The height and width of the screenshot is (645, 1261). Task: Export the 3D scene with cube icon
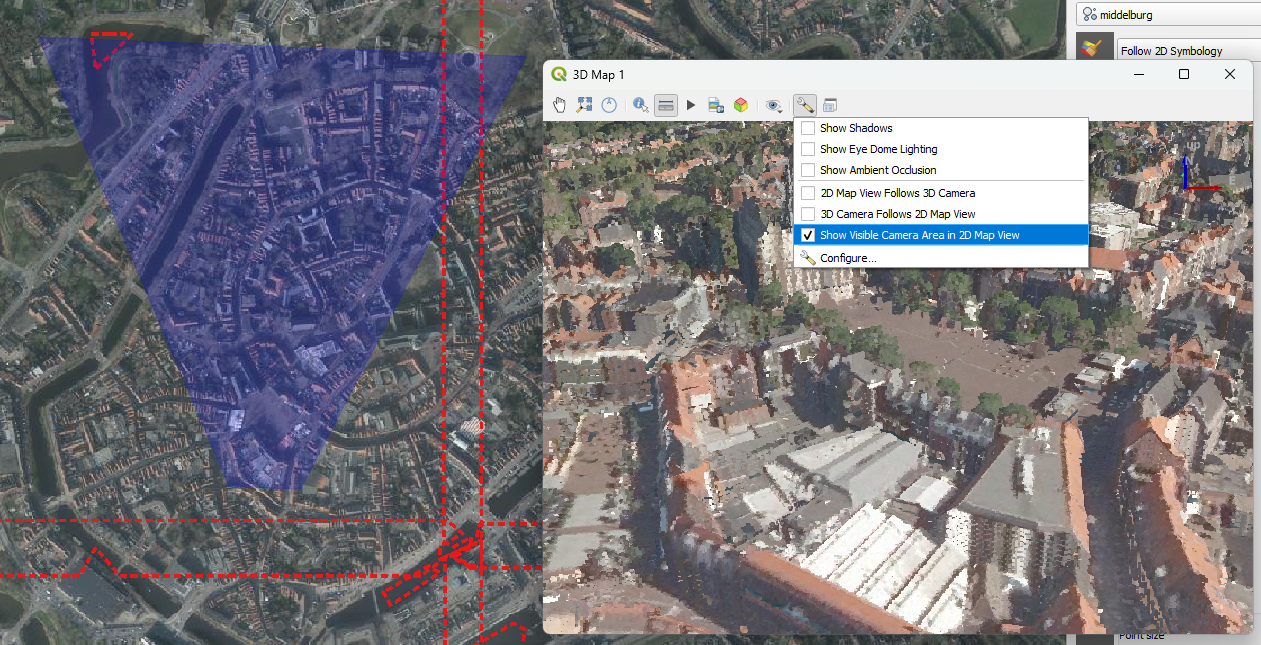tap(740, 104)
